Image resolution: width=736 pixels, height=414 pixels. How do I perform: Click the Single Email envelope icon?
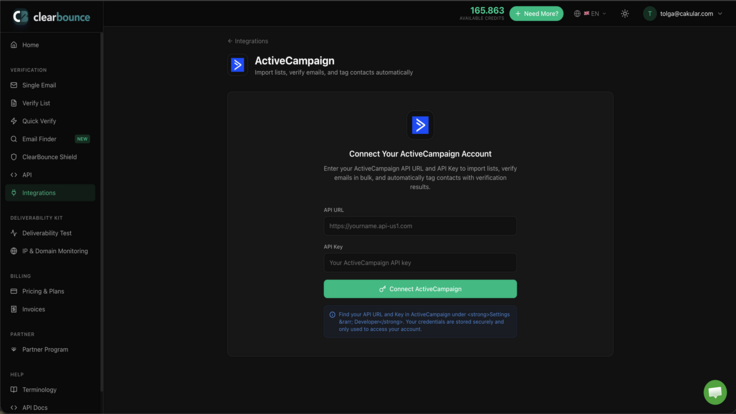(14, 85)
